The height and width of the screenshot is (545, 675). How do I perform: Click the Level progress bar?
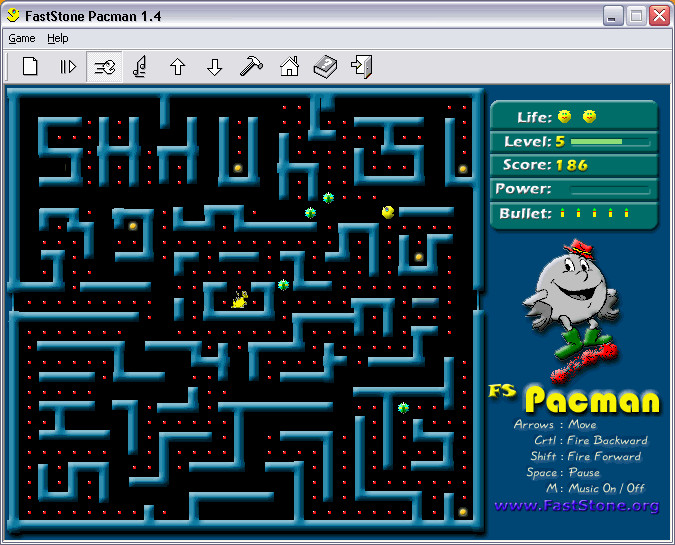[610, 142]
